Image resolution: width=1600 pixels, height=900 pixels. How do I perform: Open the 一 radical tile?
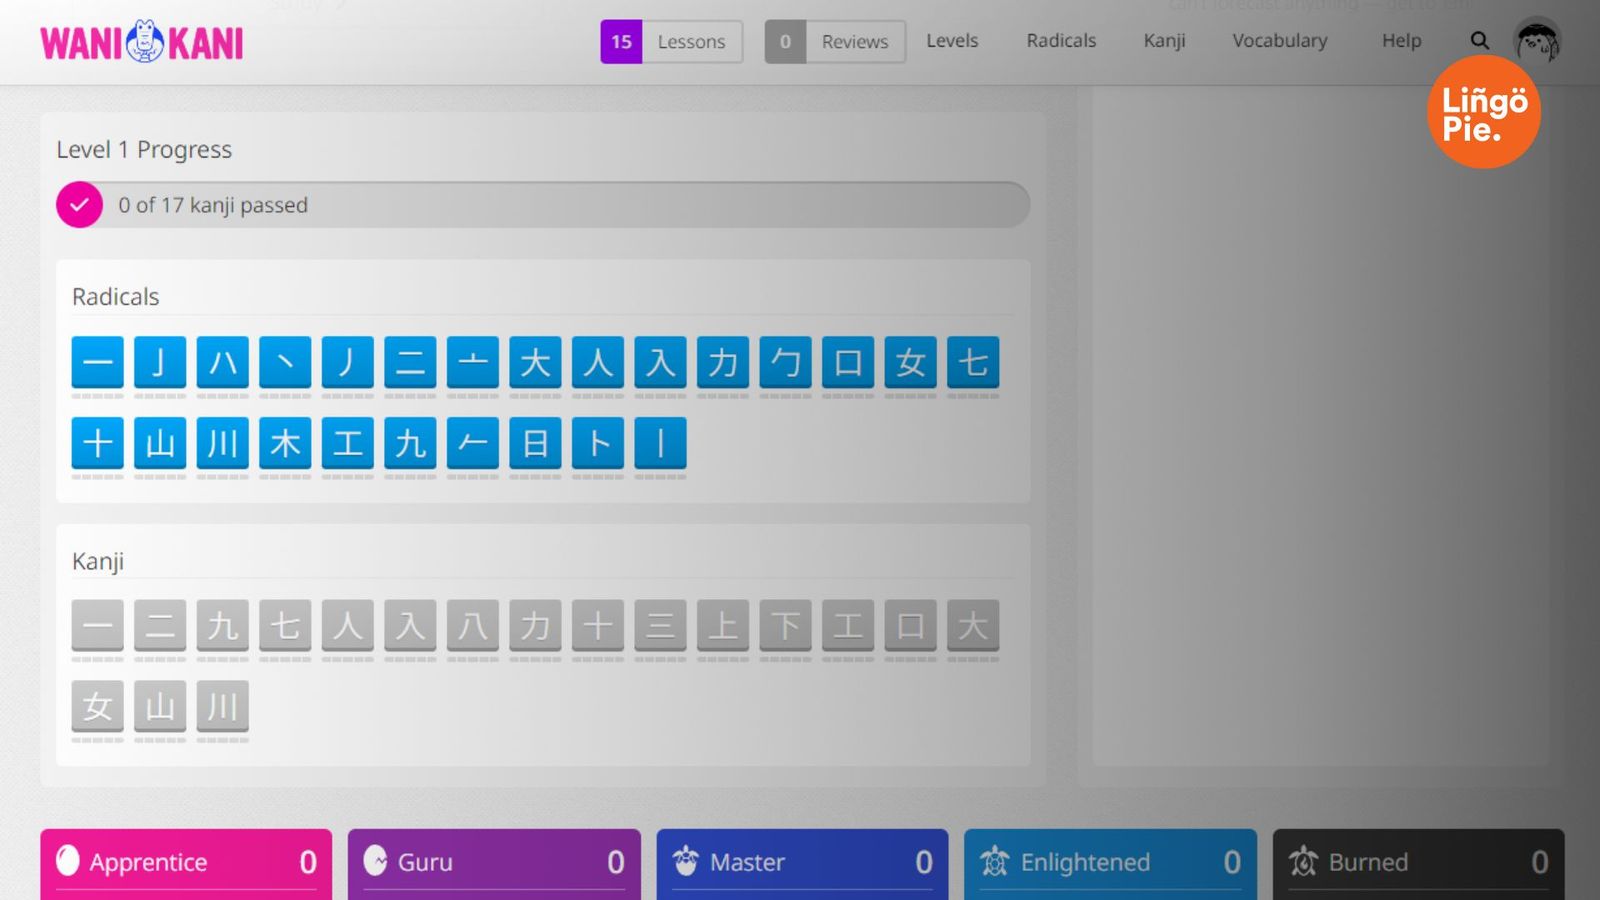[x=97, y=363]
